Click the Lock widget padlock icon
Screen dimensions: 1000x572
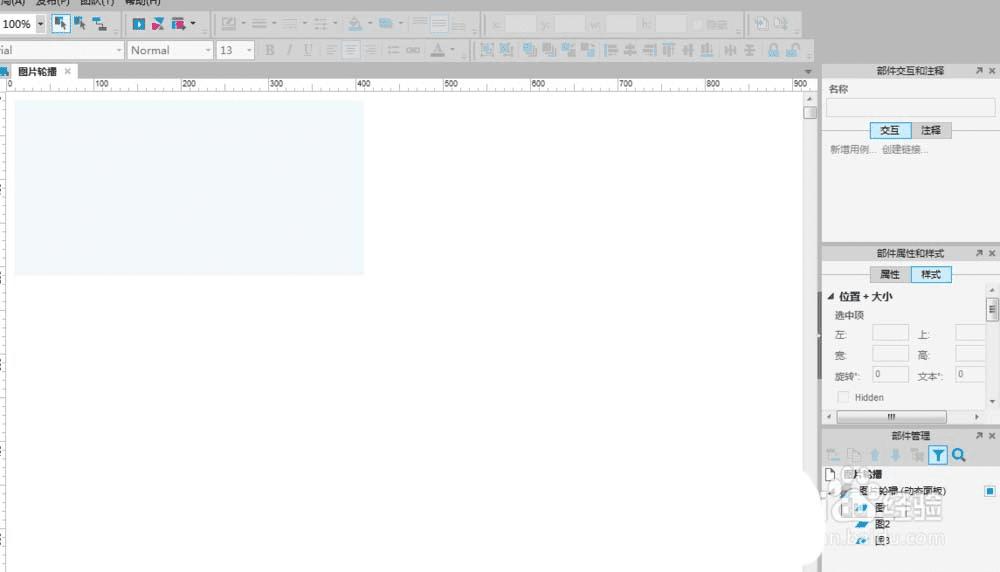(773, 50)
